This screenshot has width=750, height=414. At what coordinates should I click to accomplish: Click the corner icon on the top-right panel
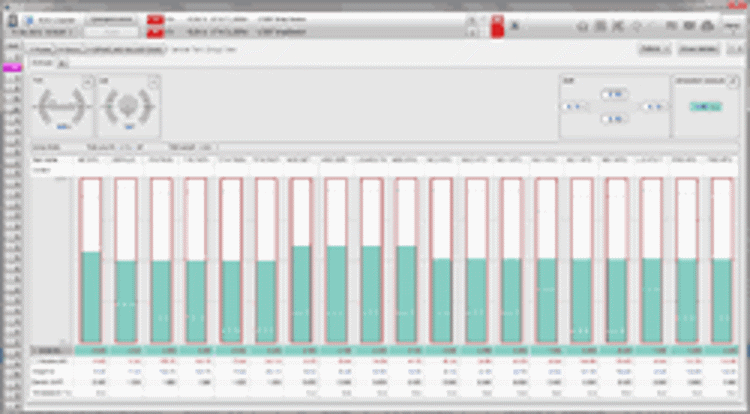point(733,80)
